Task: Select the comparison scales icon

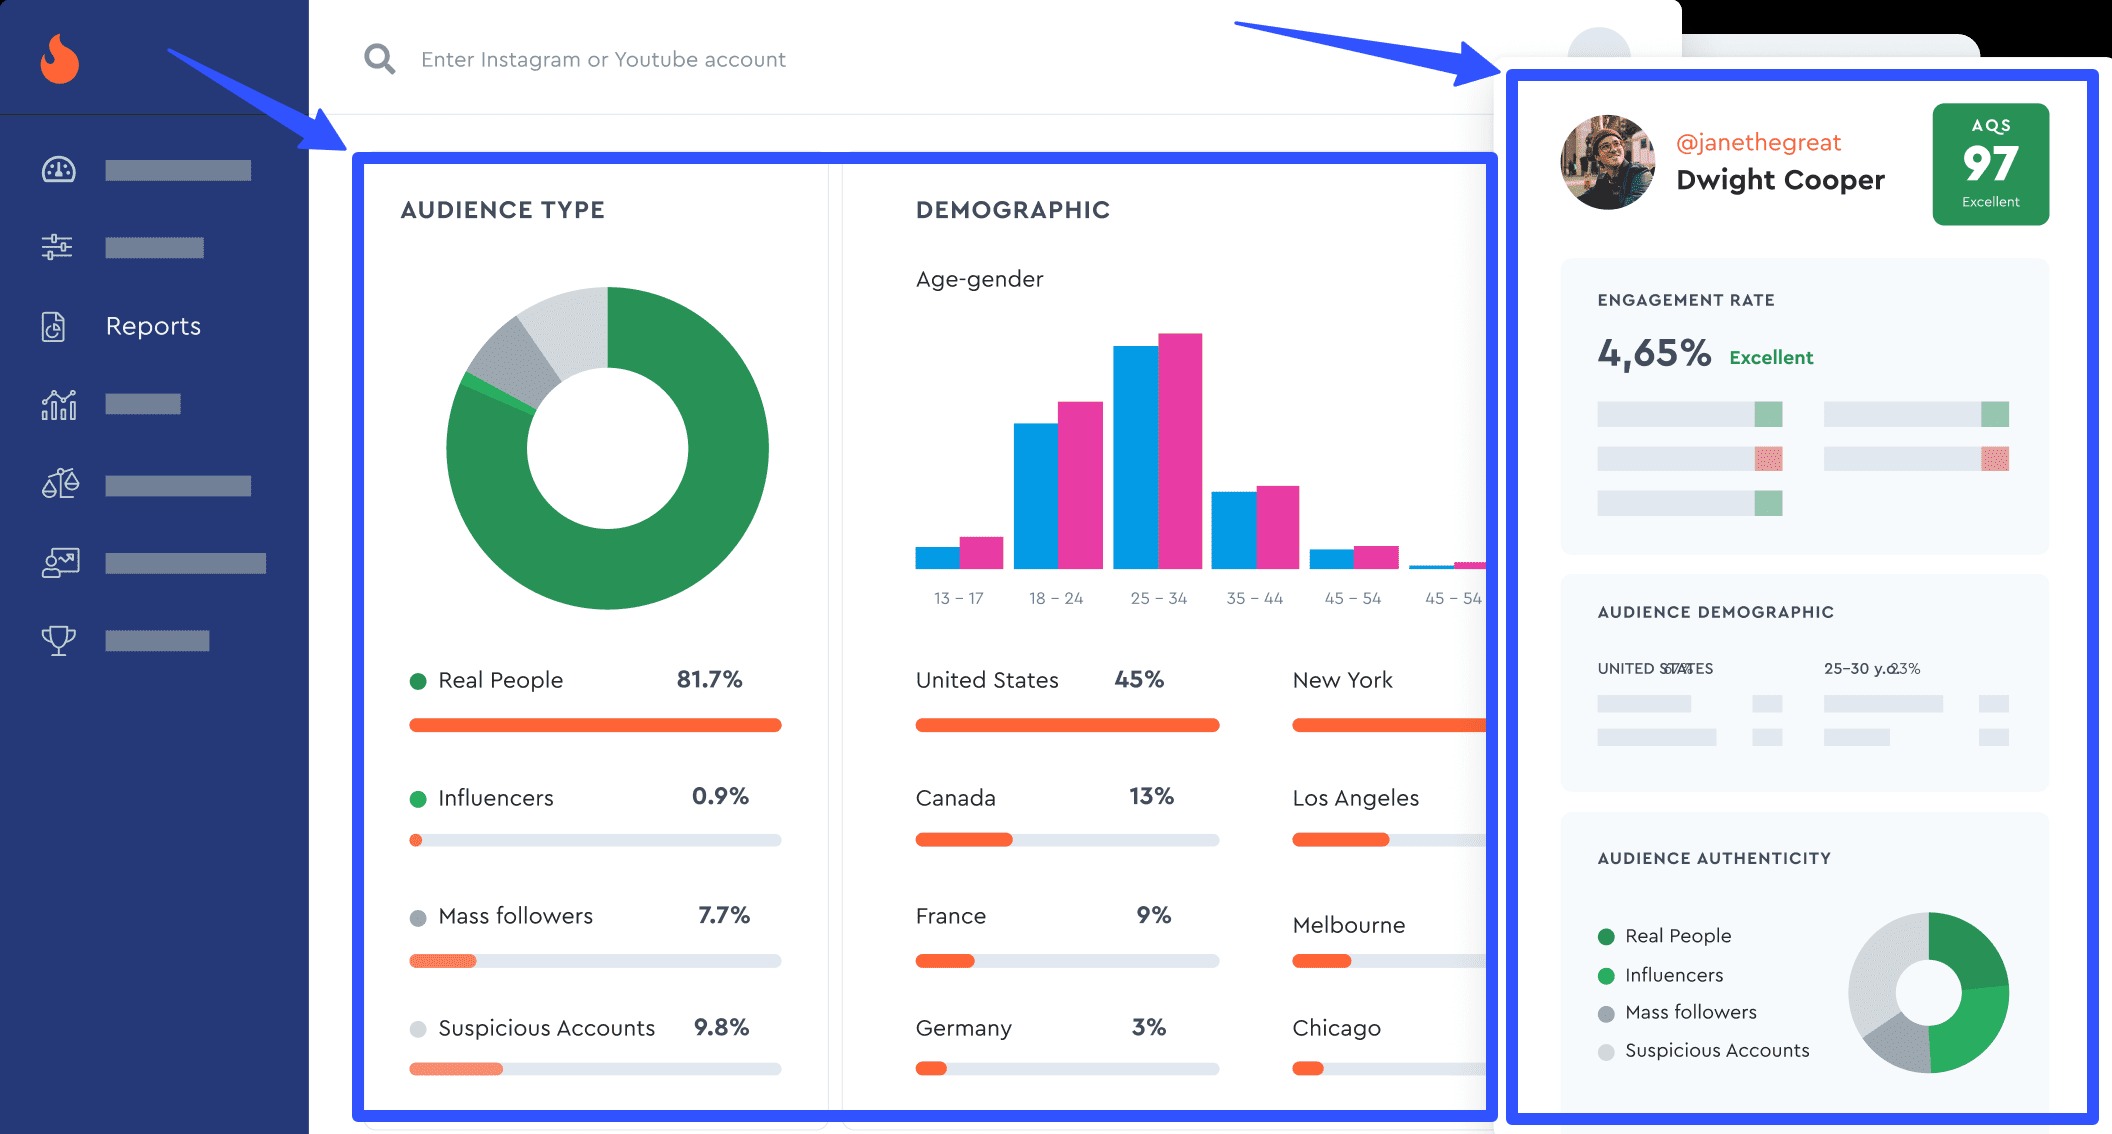Action: [x=58, y=483]
